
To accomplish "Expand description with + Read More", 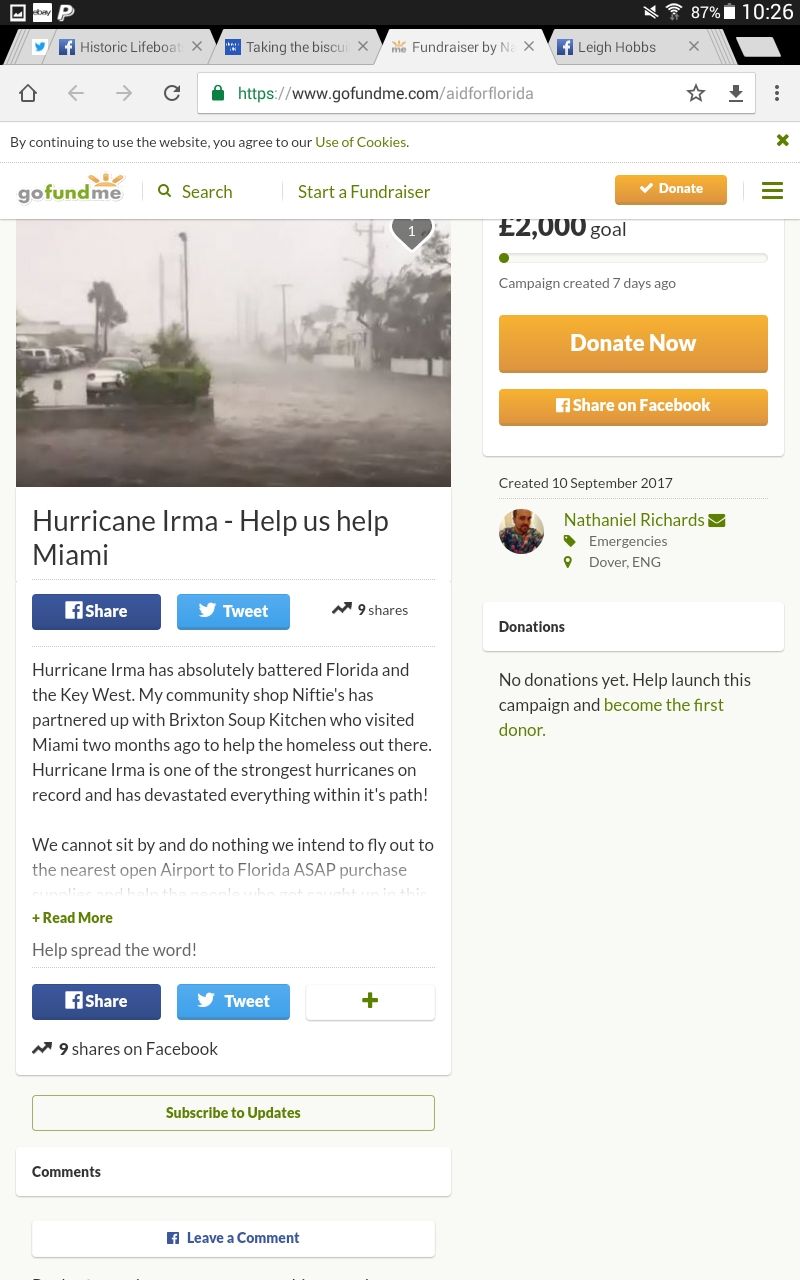I will (x=72, y=918).
